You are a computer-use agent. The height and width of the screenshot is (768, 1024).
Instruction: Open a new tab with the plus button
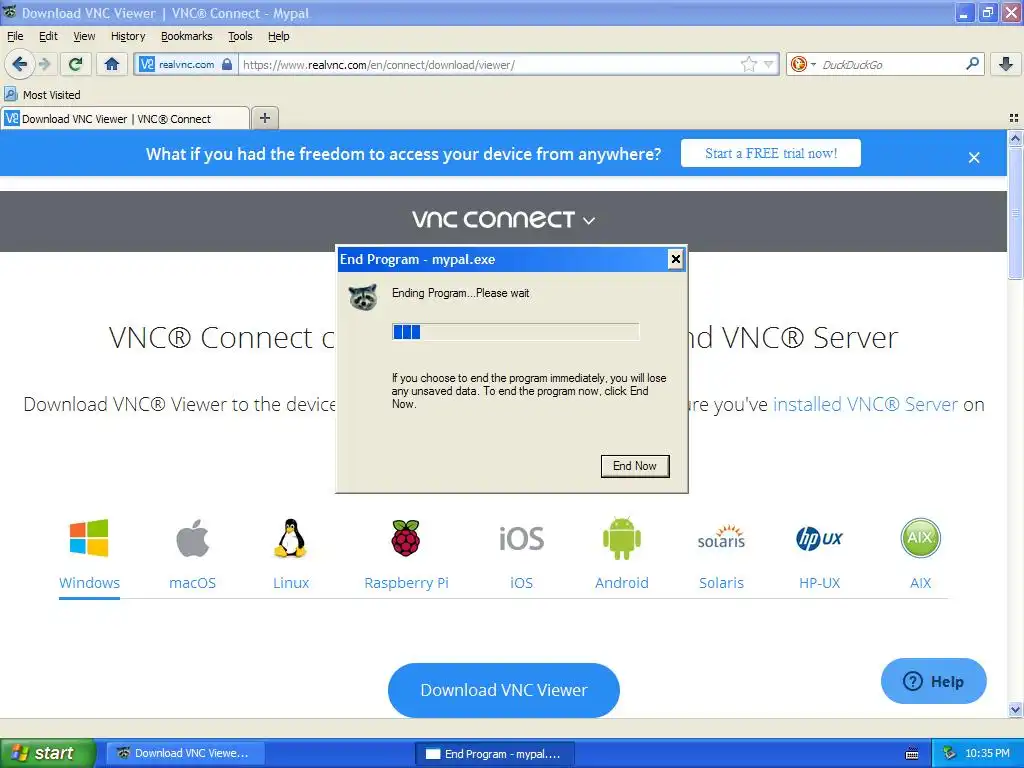coord(264,118)
